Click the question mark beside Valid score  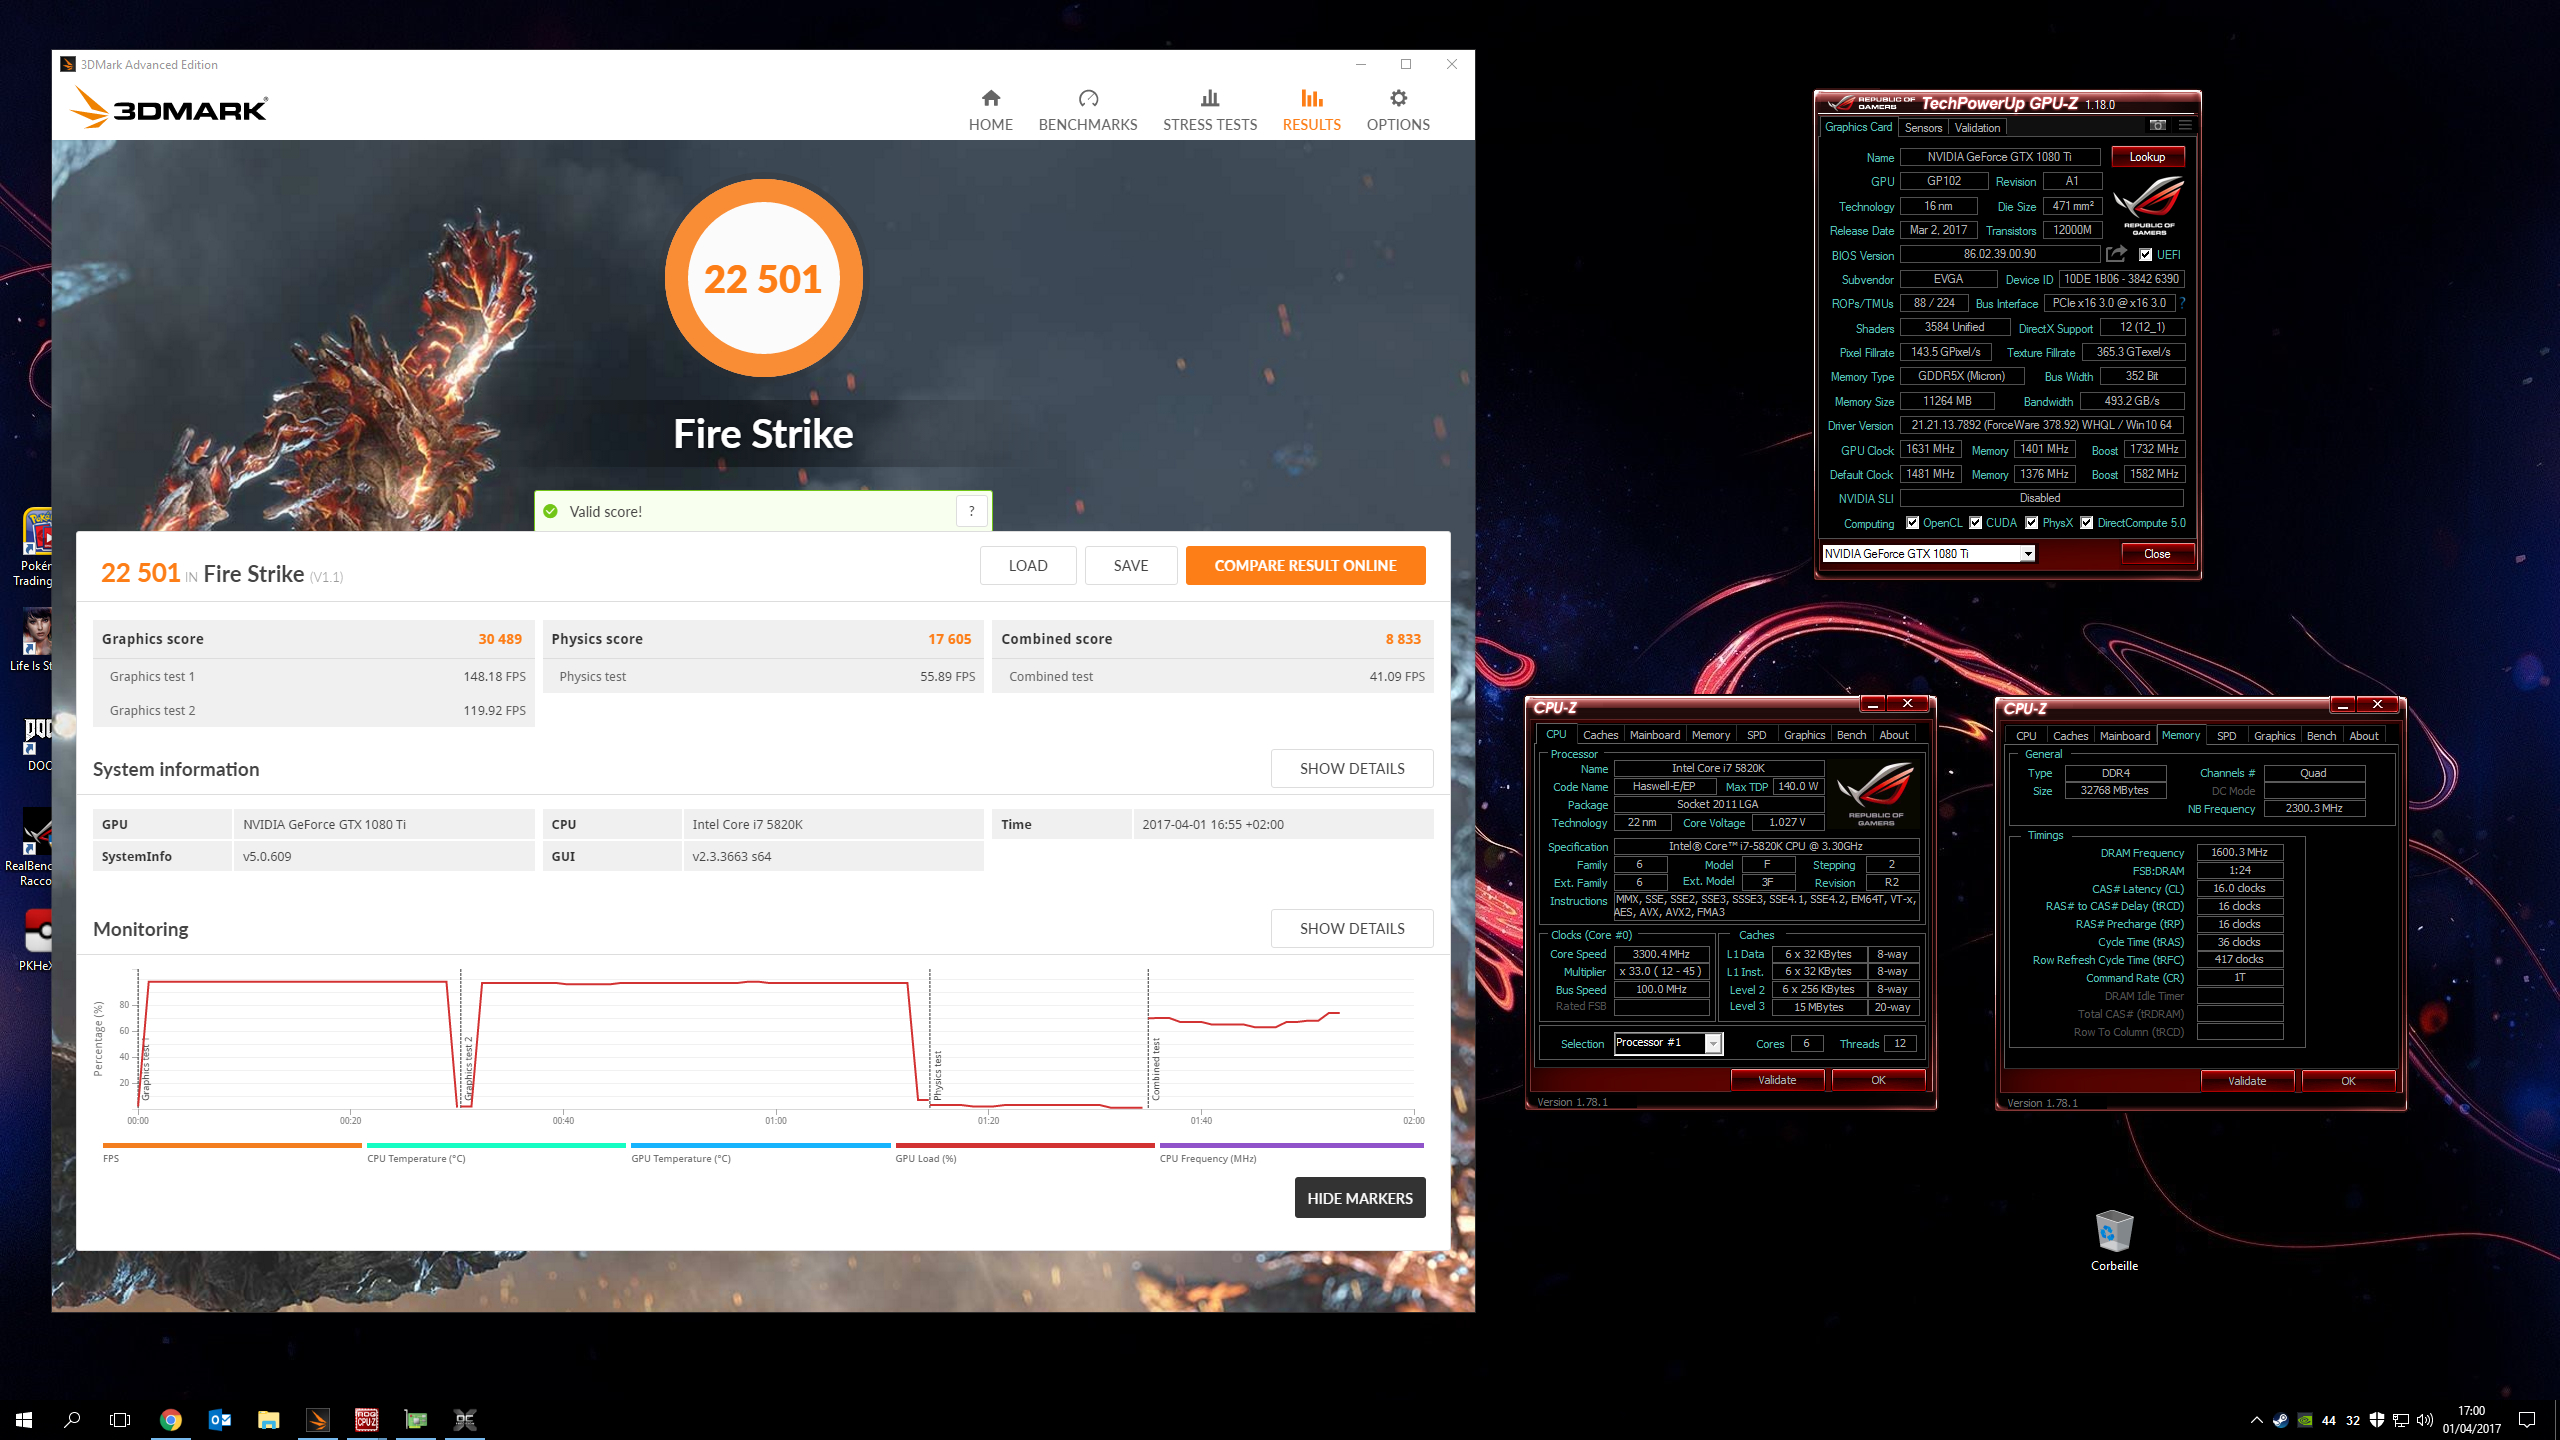(971, 511)
